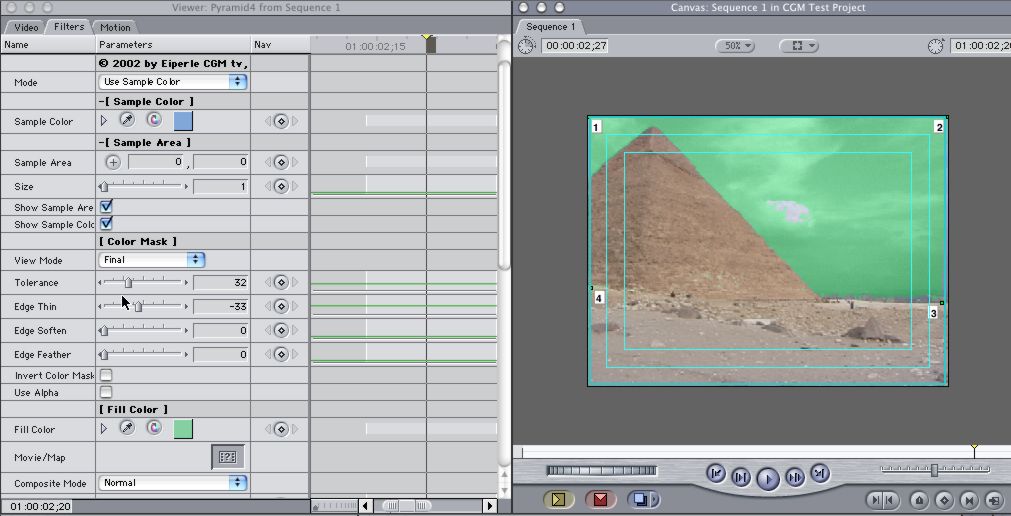Expand the Sample Color disclosure triangle

point(104,121)
